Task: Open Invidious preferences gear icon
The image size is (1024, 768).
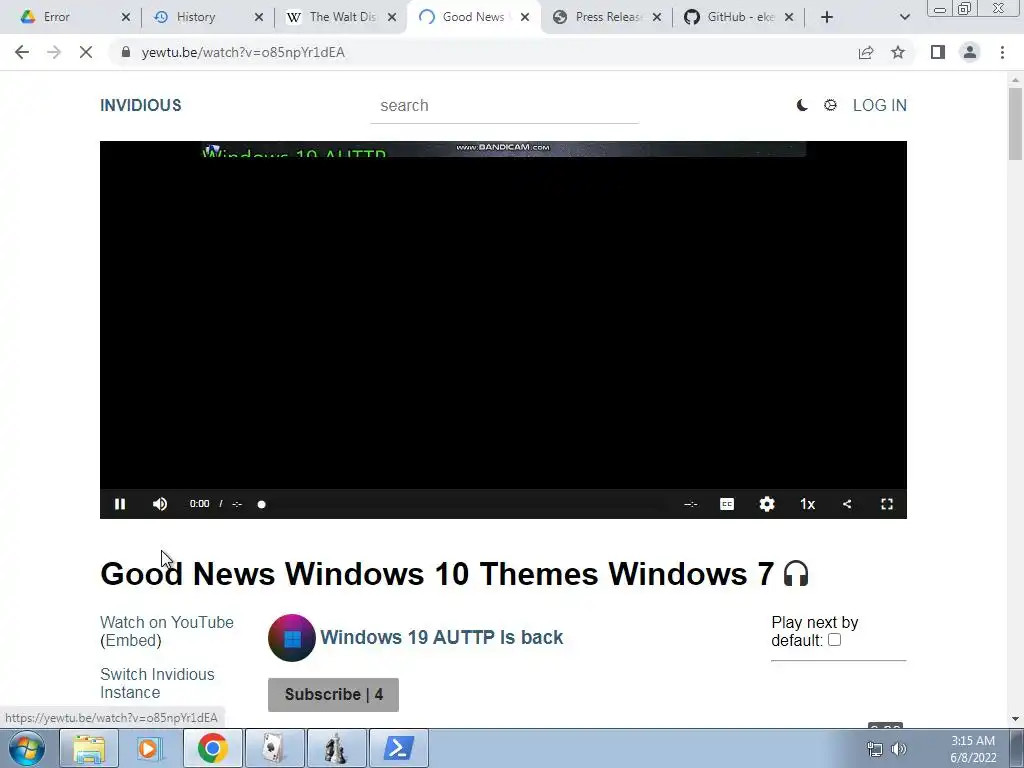Action: pyautogui.click(x=830, y=105)
